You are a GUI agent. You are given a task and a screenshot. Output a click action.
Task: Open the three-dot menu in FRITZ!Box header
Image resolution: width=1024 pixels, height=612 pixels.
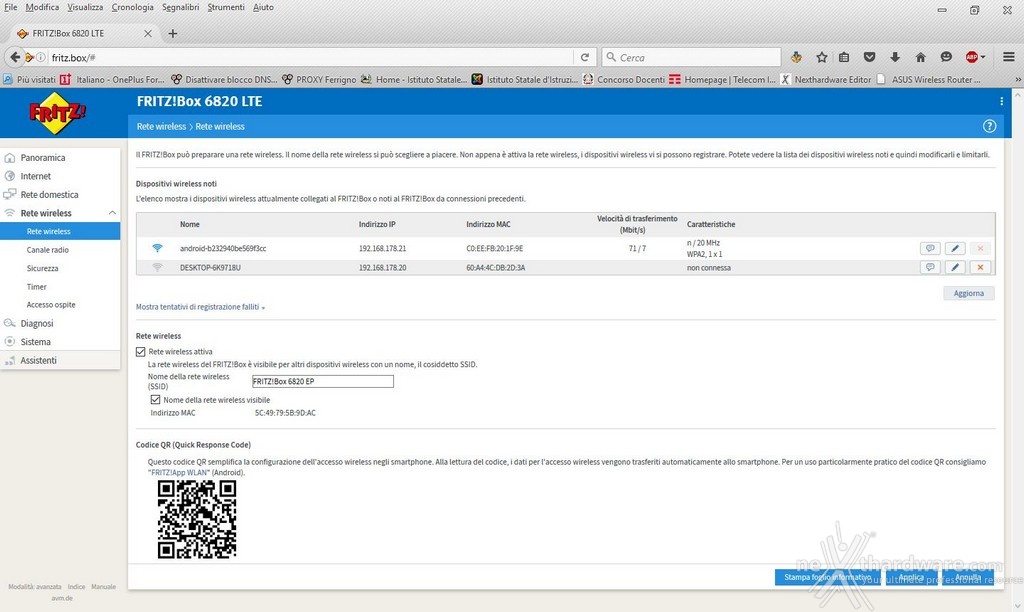point(1001,101)
